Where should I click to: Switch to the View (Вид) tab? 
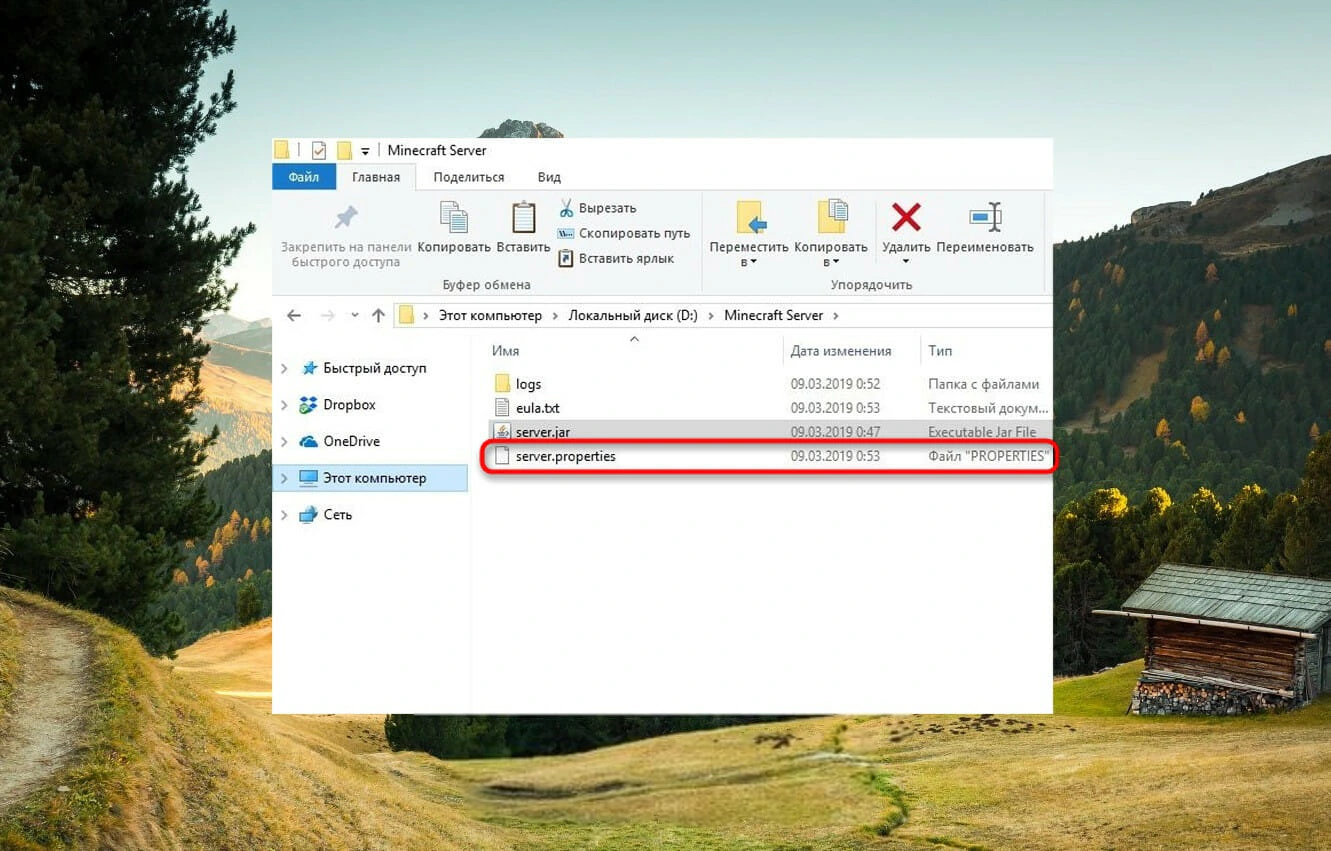(549, 177)
